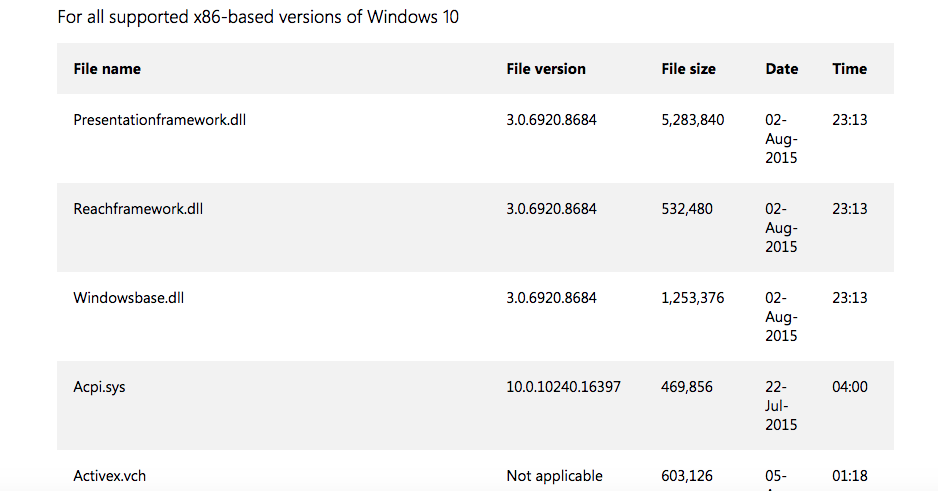Click 'Not applicable' version for Activex.vch
Viewport: 938px width, 491px height.
coord(555,476)
